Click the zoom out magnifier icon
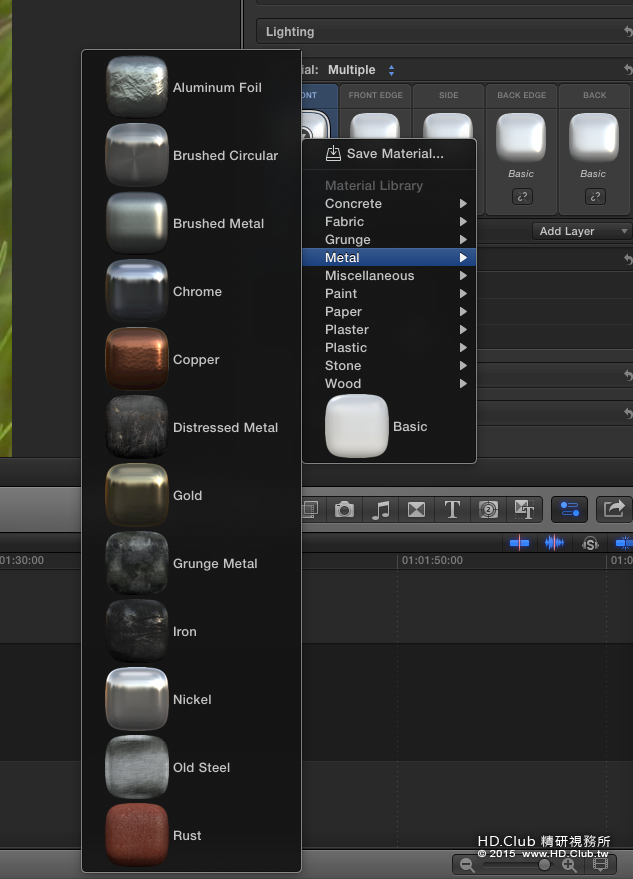This screenshot has width=633, height=879. (467, 865)
